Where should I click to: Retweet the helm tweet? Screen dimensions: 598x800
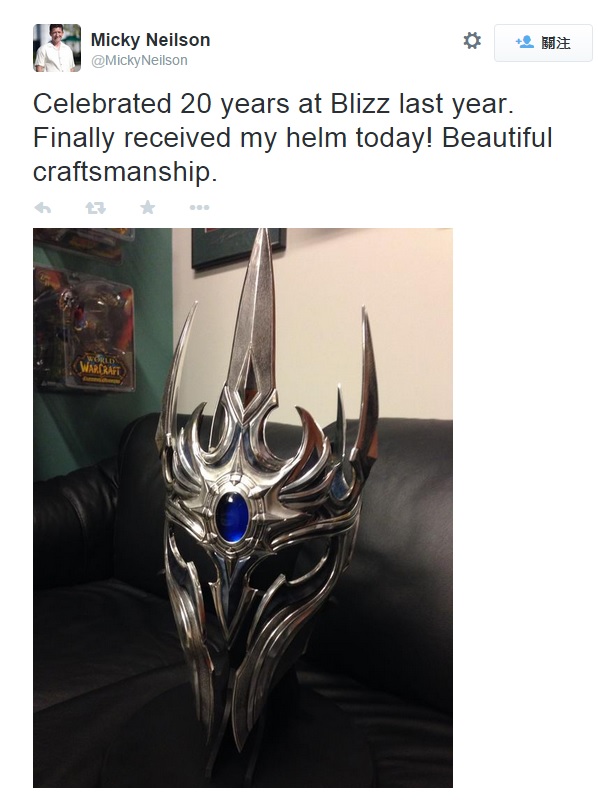(95, 208)
